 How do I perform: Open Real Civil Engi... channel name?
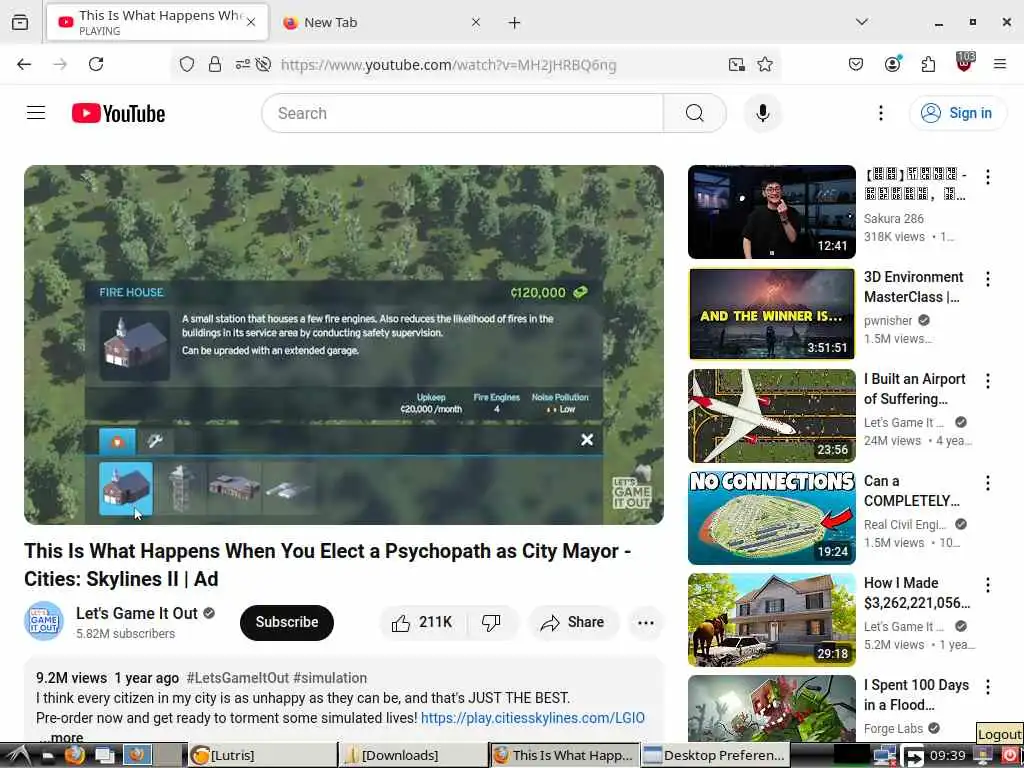pyautogui.click(x=904, y=524)
